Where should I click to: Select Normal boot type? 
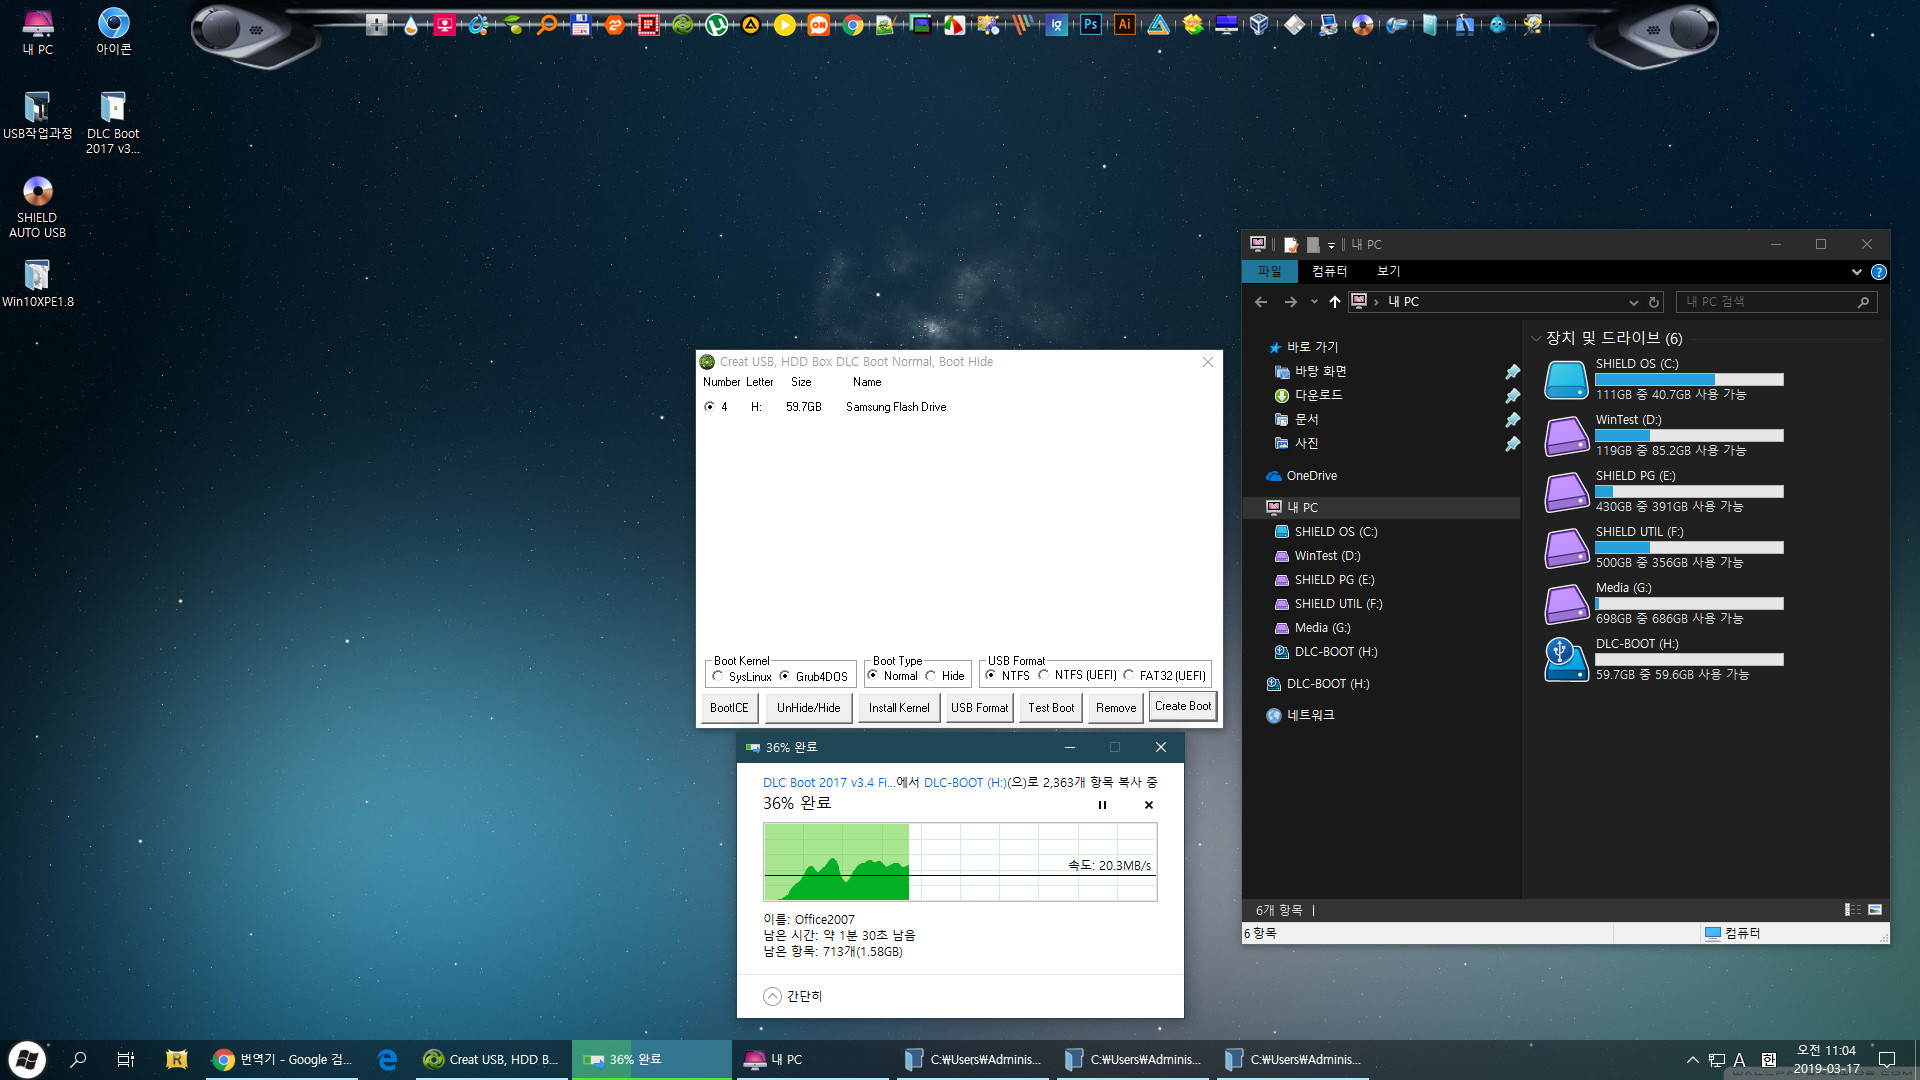coord(872,676)
